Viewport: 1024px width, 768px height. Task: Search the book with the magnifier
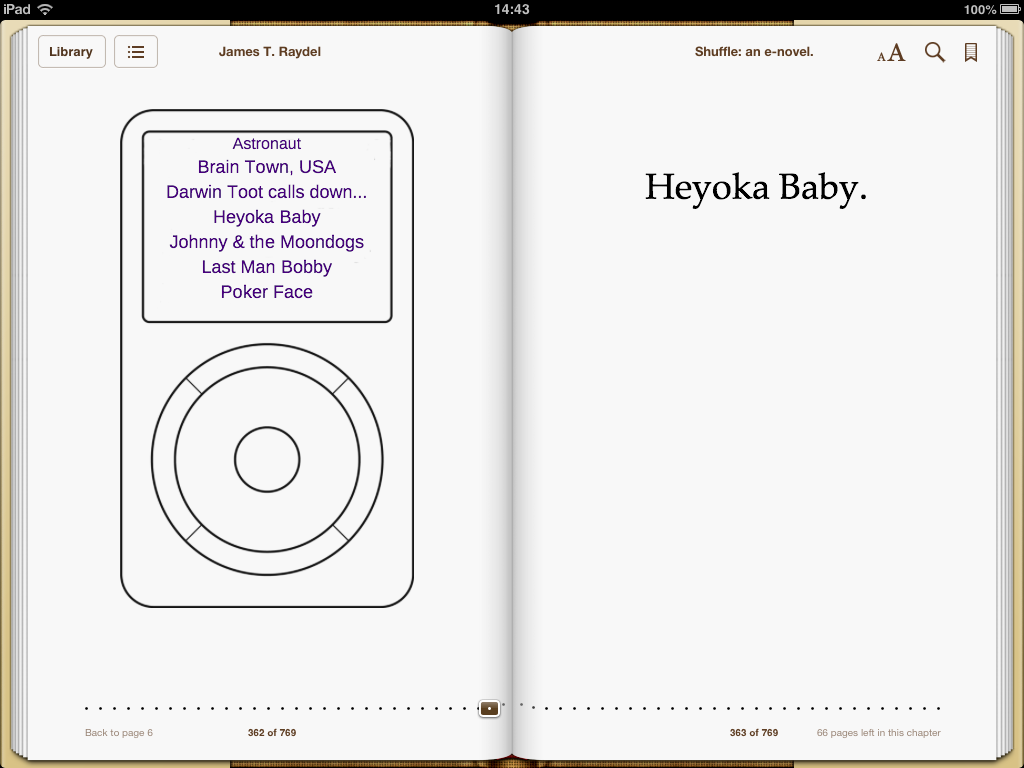[x=935, y=52]
